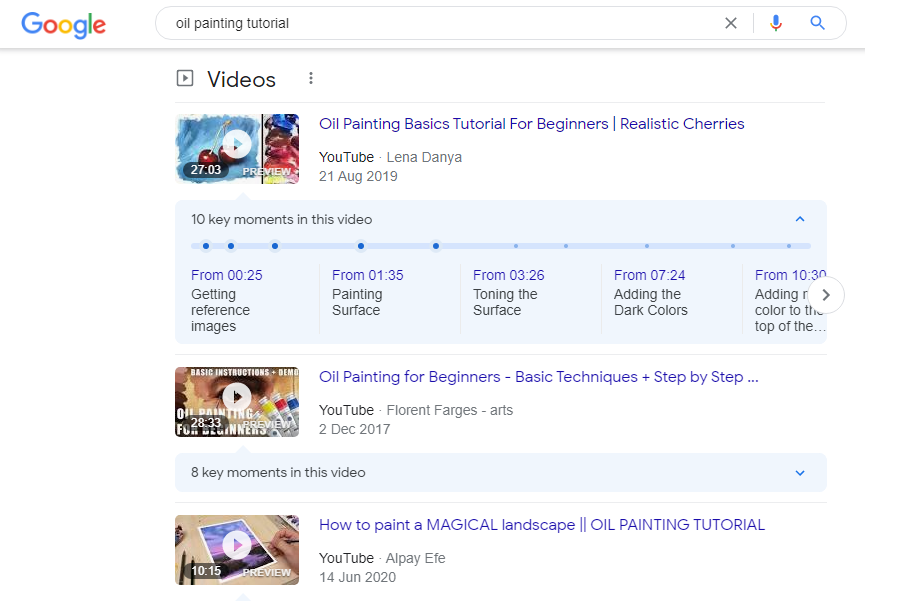Click the Videos section play icon
The width and height of the screenshot is (899, 601).
(x=185, y=77)
